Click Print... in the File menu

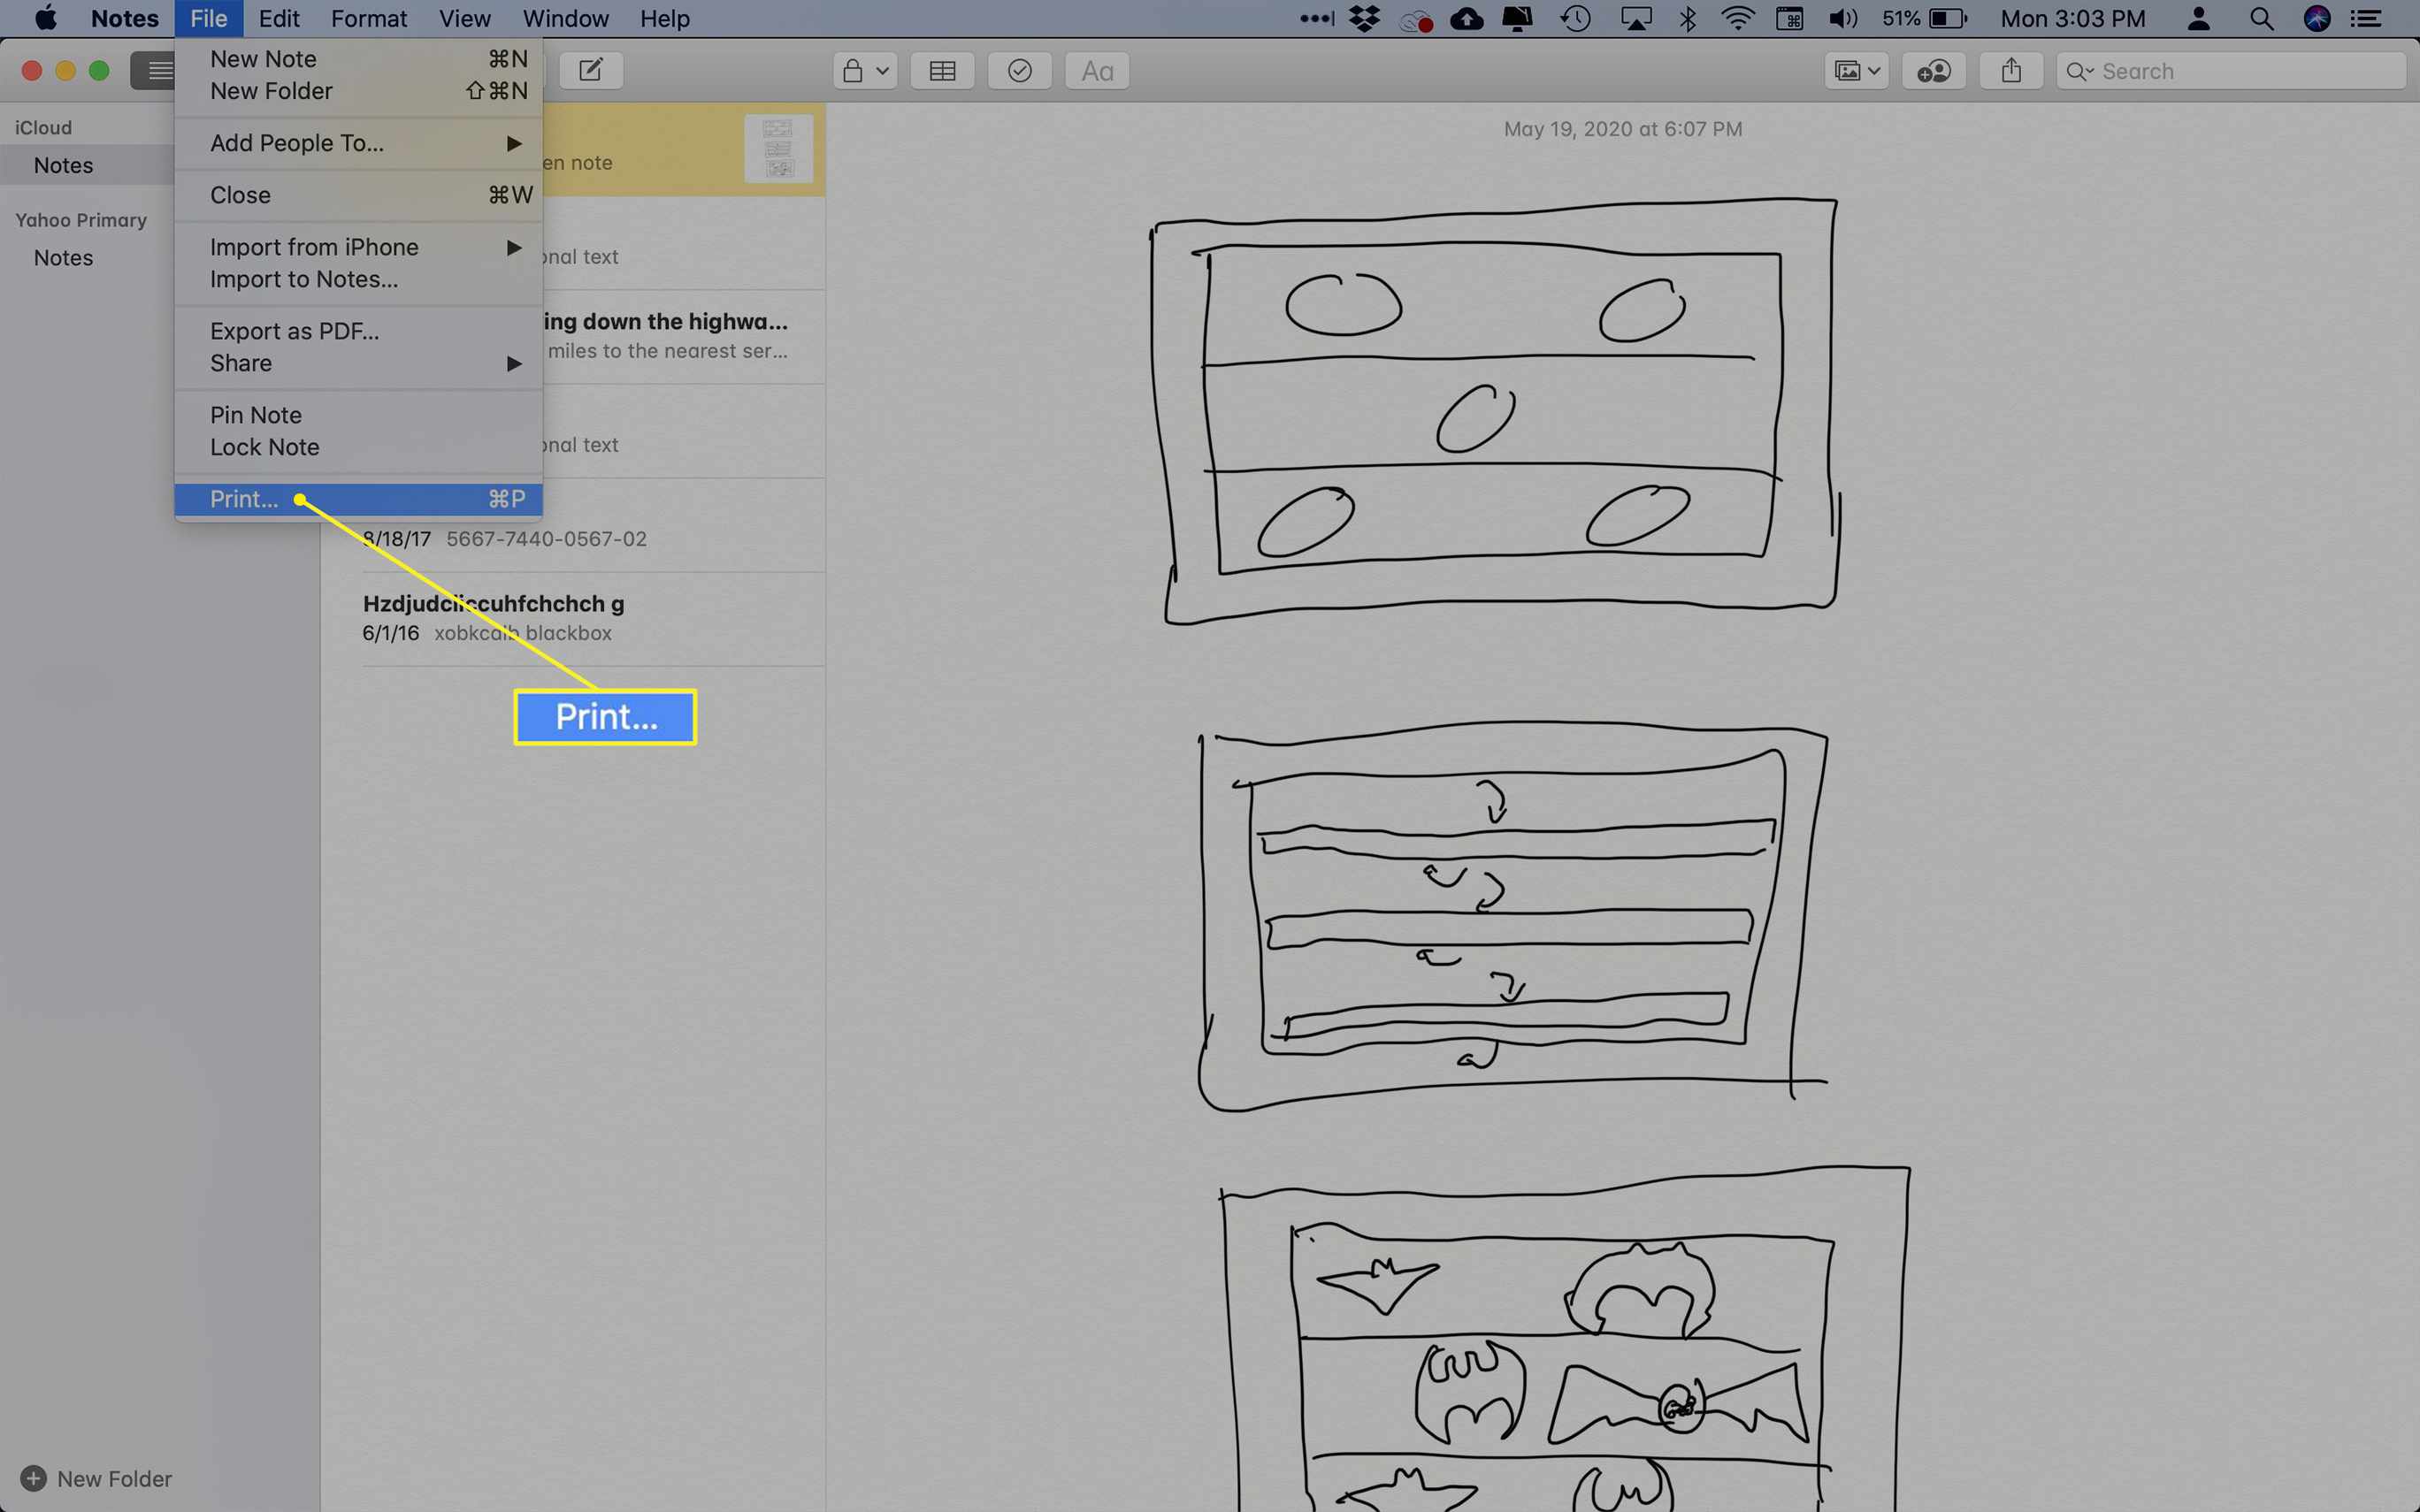point(244,498)
